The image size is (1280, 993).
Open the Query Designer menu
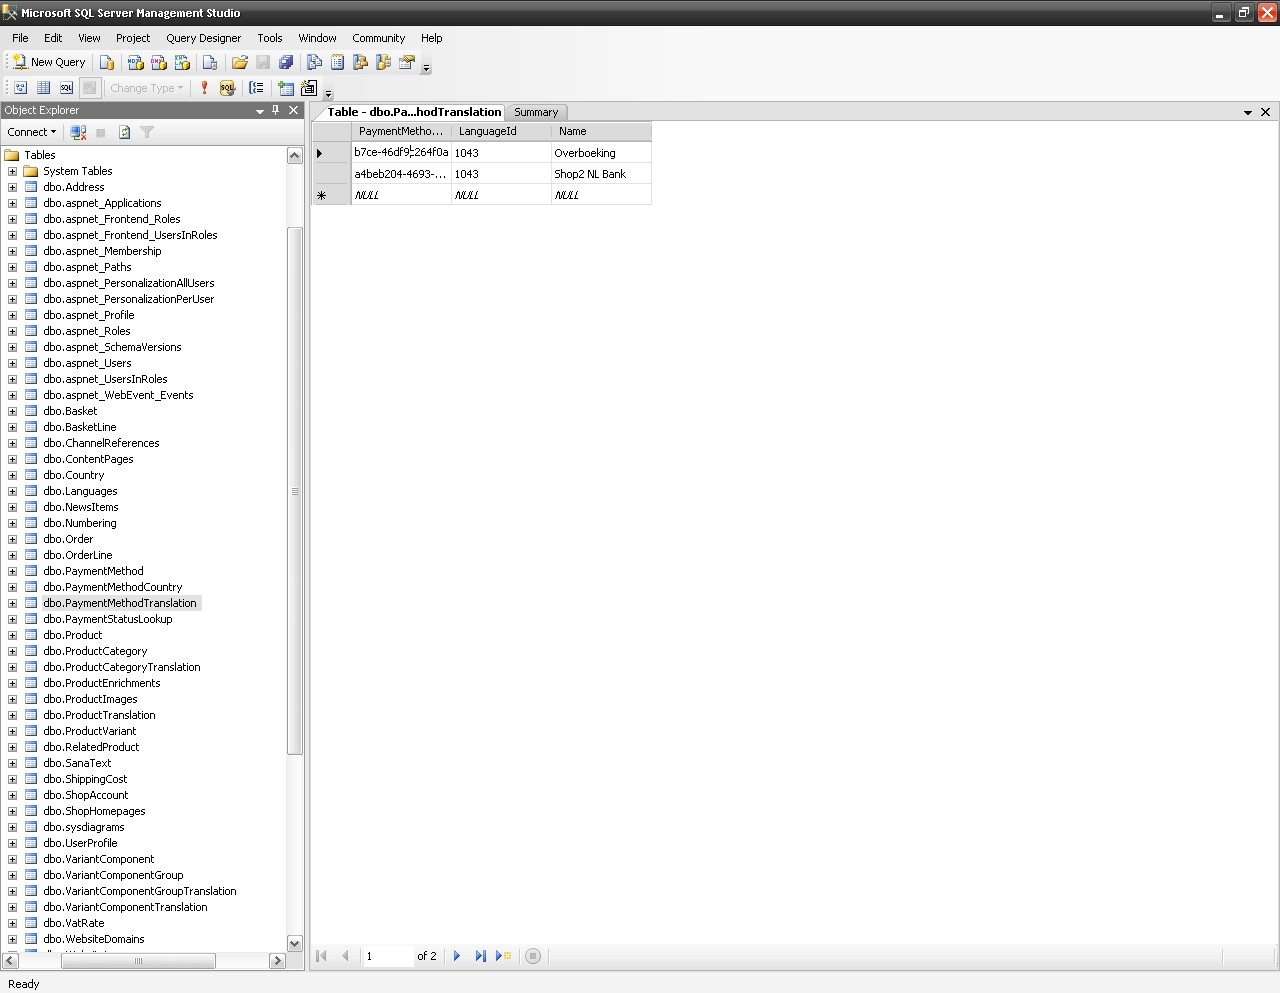point(203,38)
